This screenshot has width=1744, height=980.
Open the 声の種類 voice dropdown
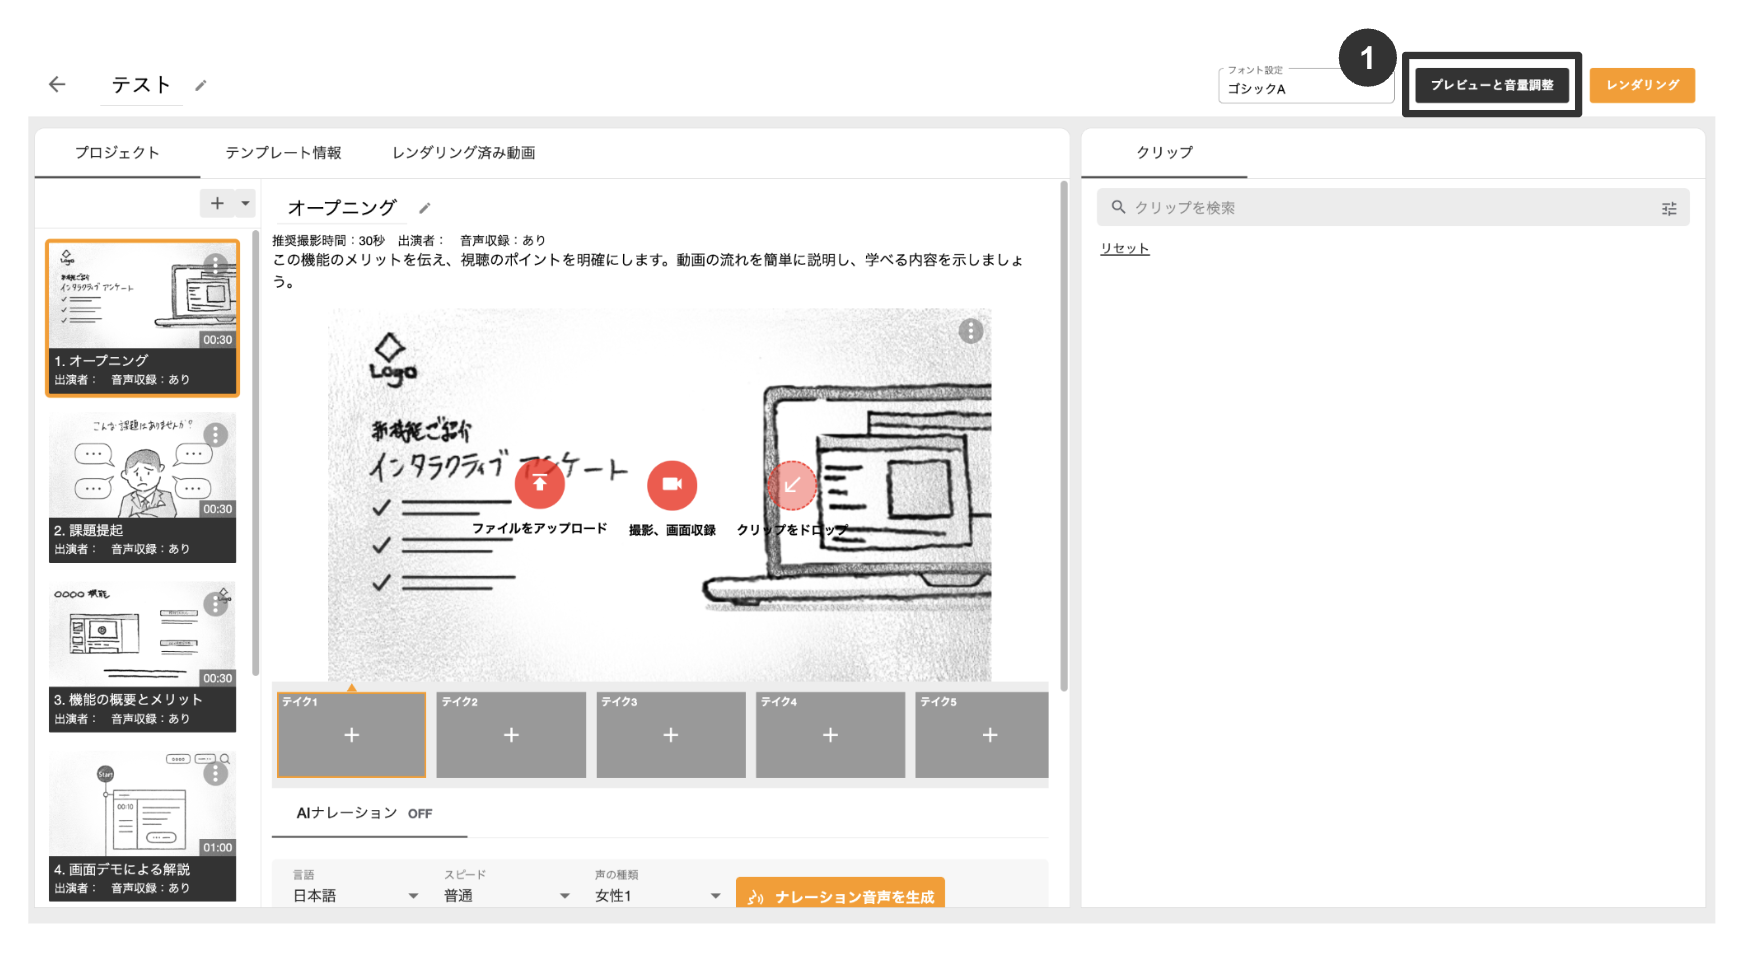click(x=715, y=895)
